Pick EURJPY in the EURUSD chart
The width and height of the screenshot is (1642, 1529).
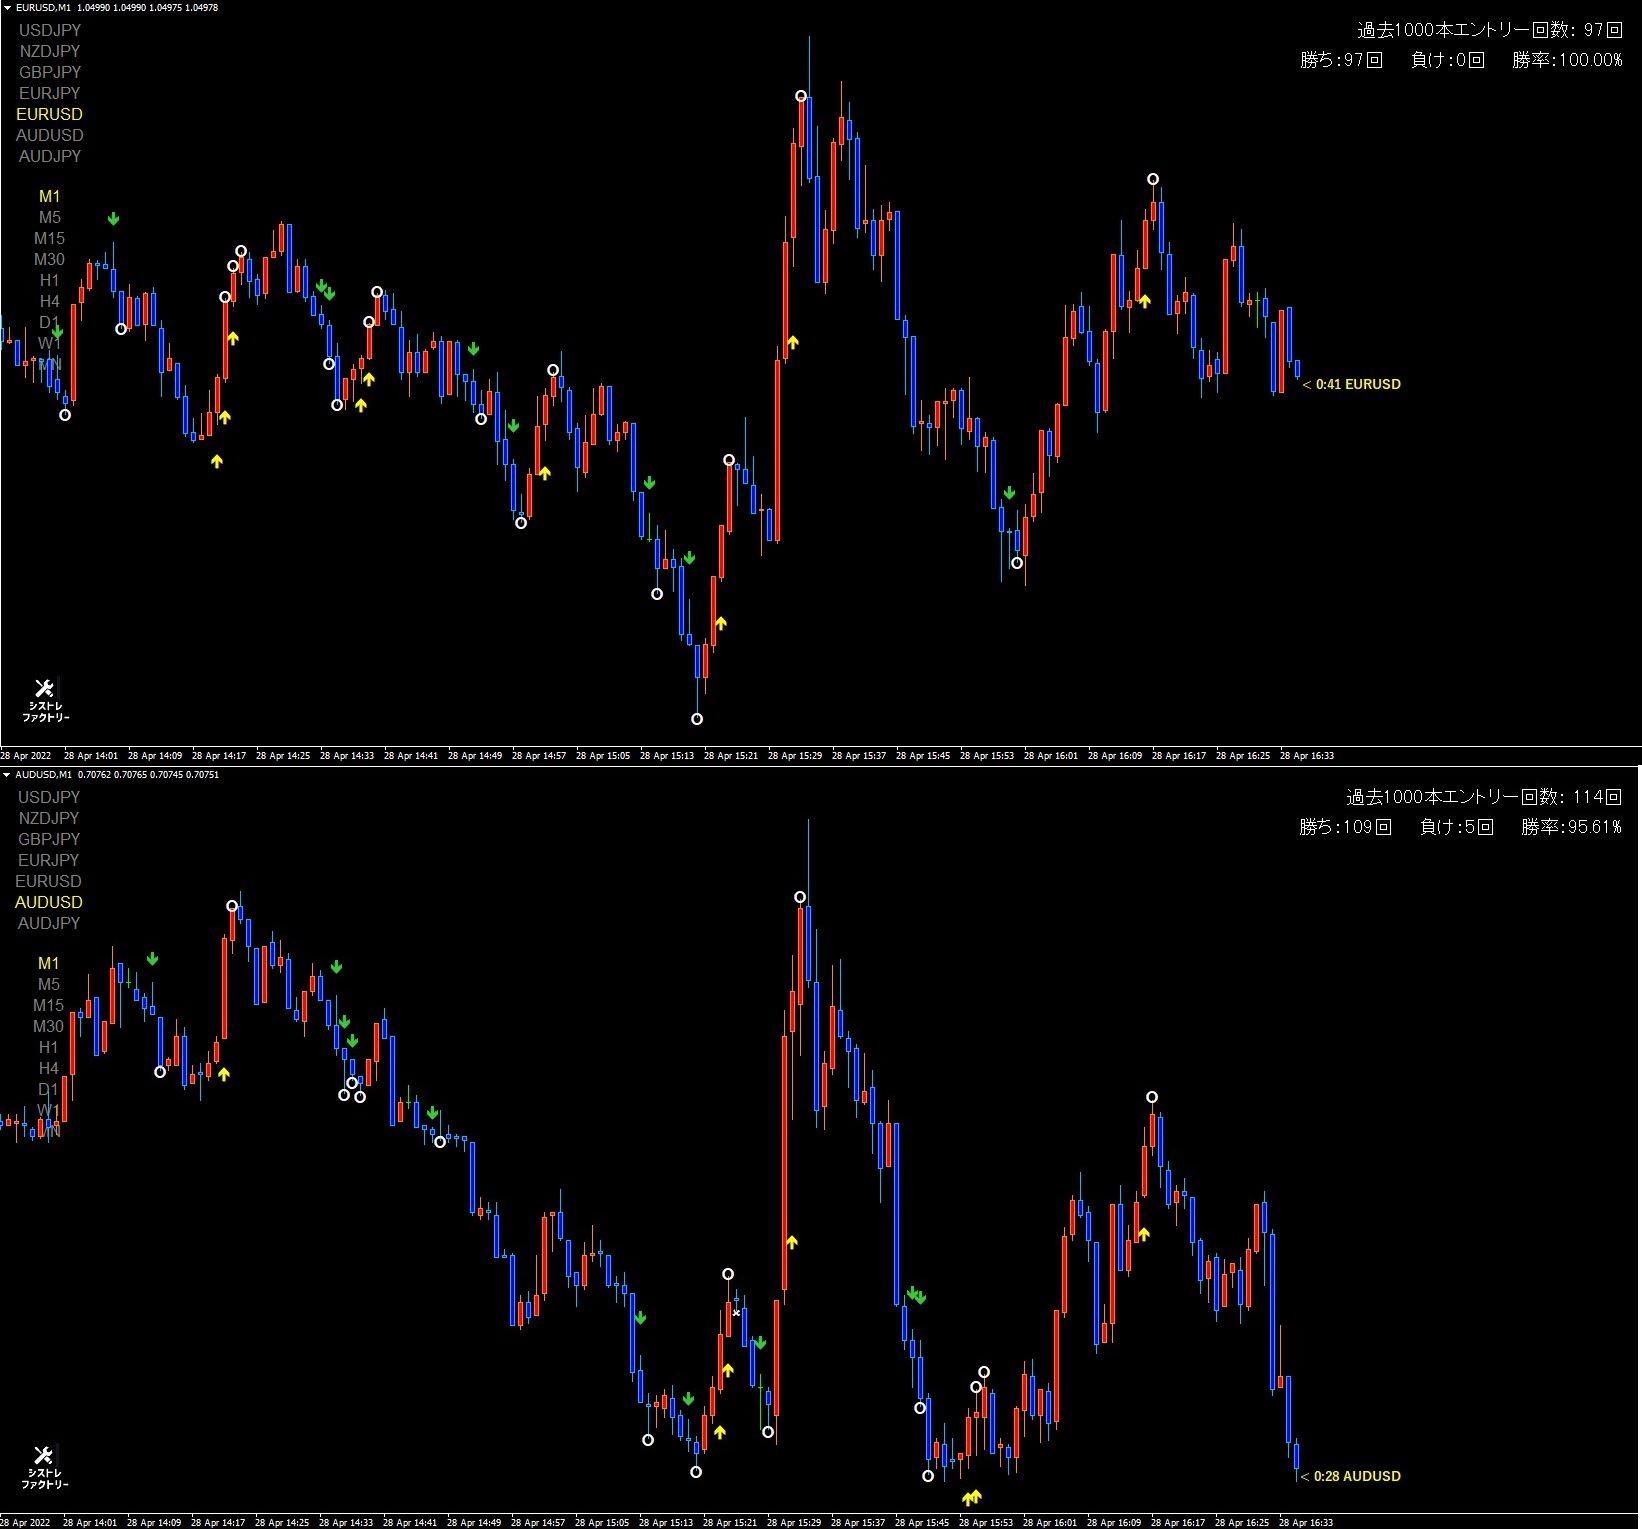[49, 93]
